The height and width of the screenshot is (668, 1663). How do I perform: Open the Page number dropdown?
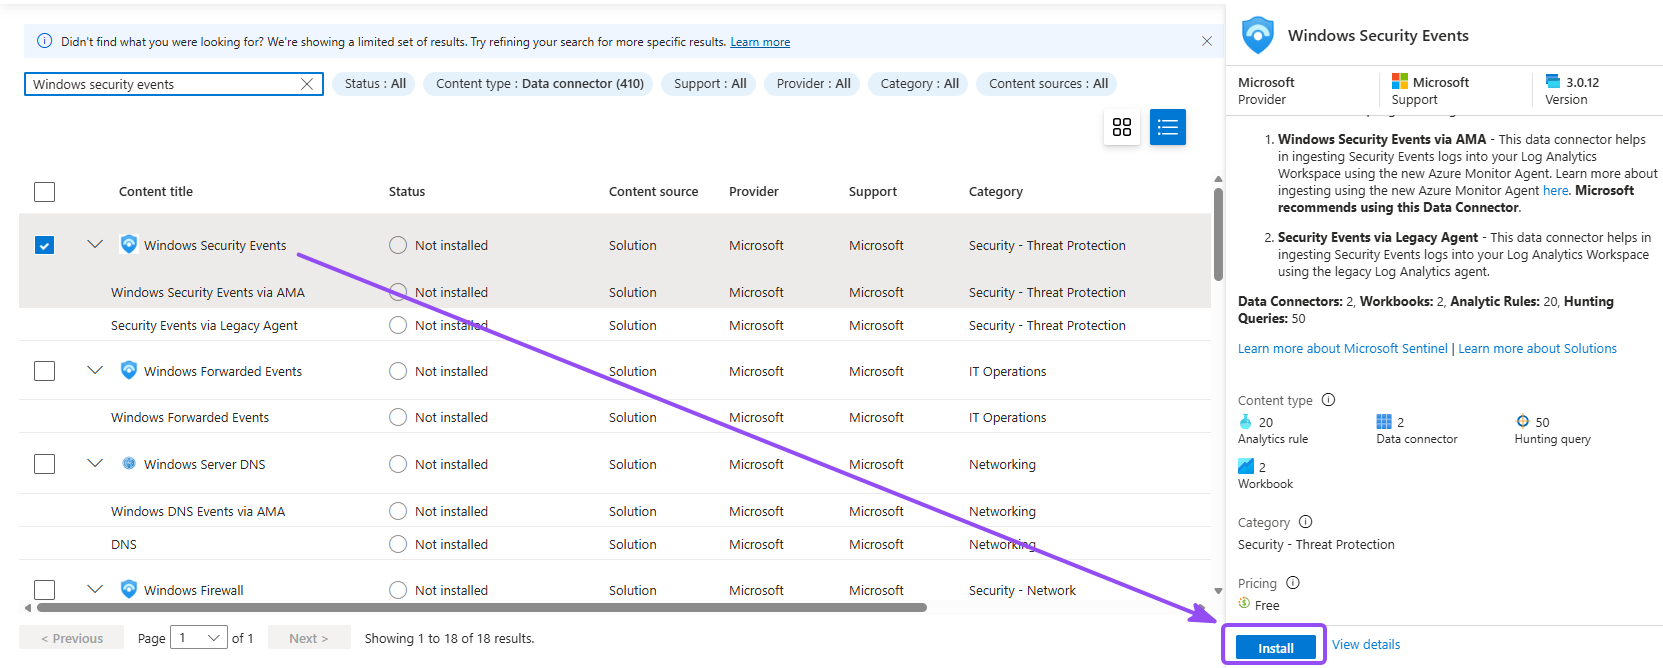199,638
